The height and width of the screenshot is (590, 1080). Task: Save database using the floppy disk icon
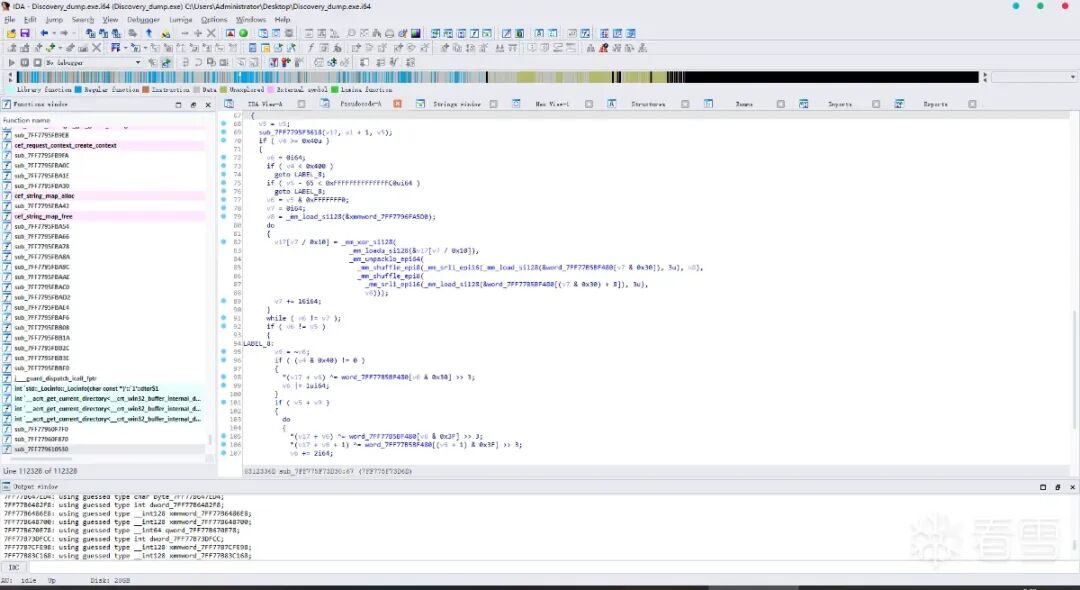point(25,33)
